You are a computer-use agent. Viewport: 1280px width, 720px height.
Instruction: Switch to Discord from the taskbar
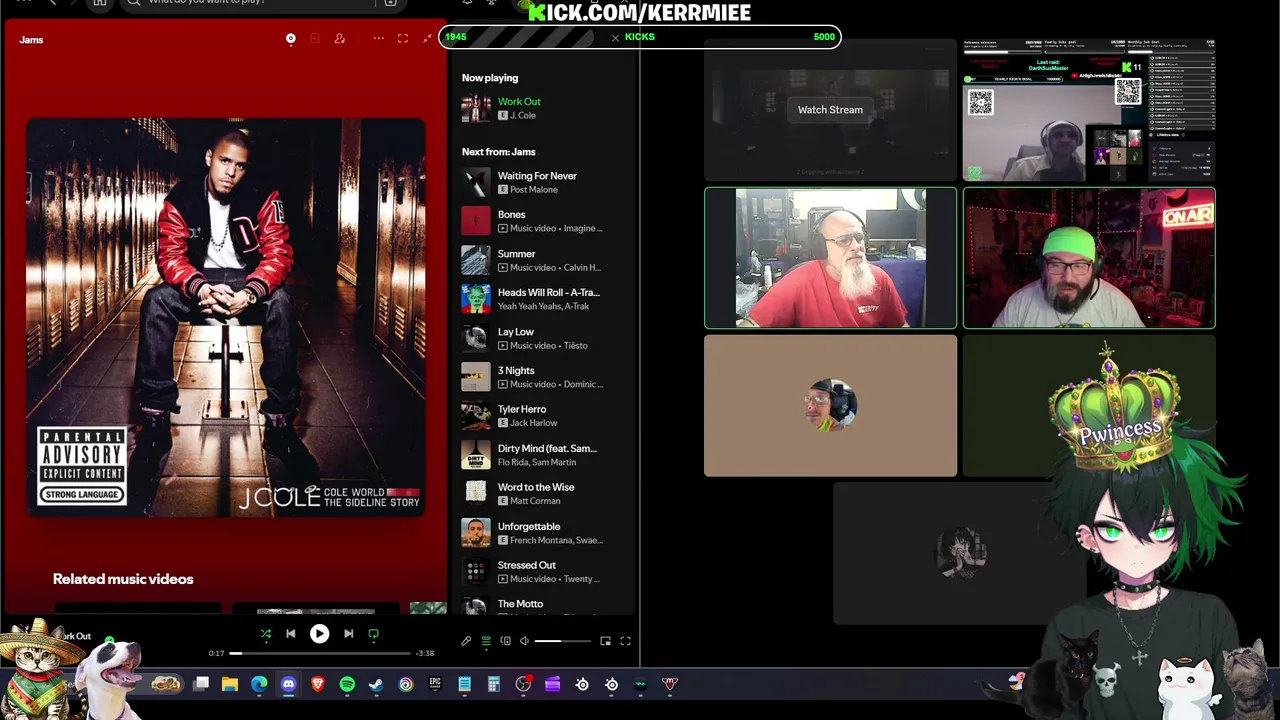click(289, 684)
